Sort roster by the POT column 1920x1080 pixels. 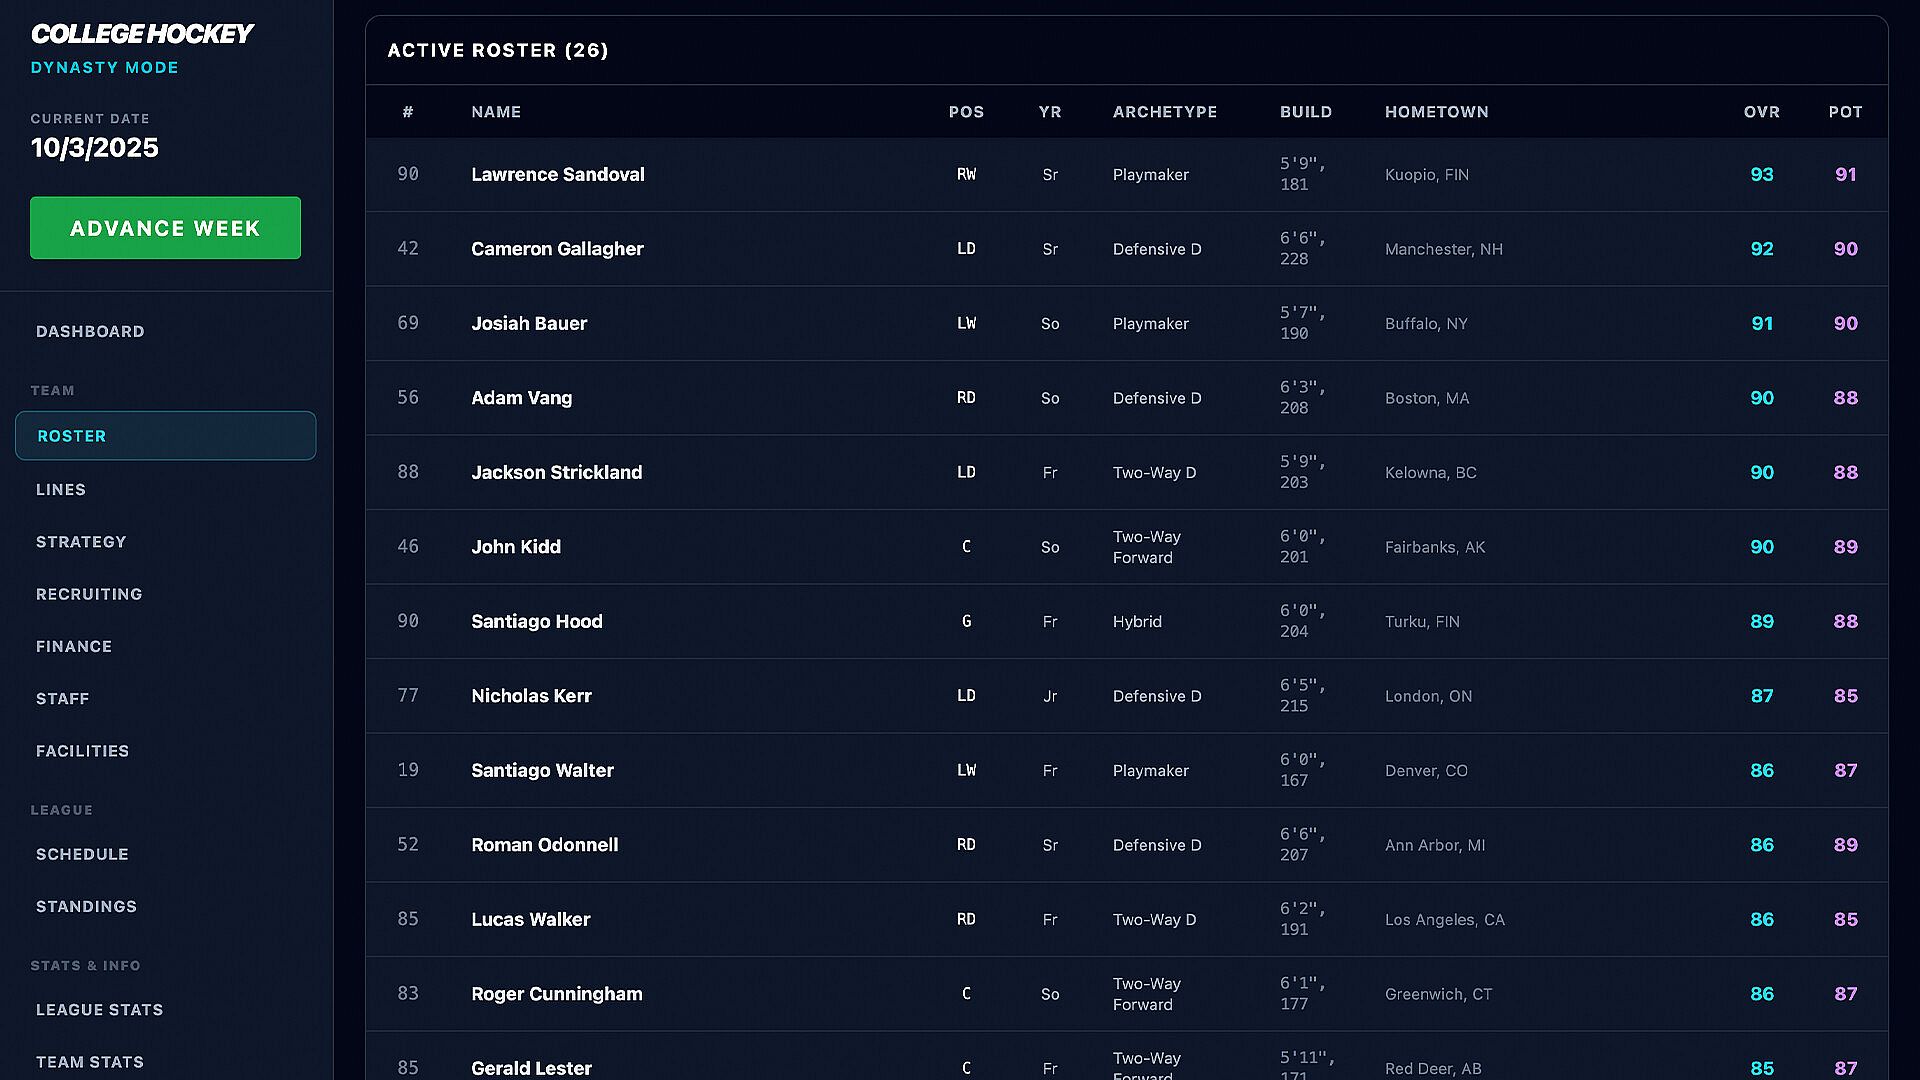[1845, 112]
